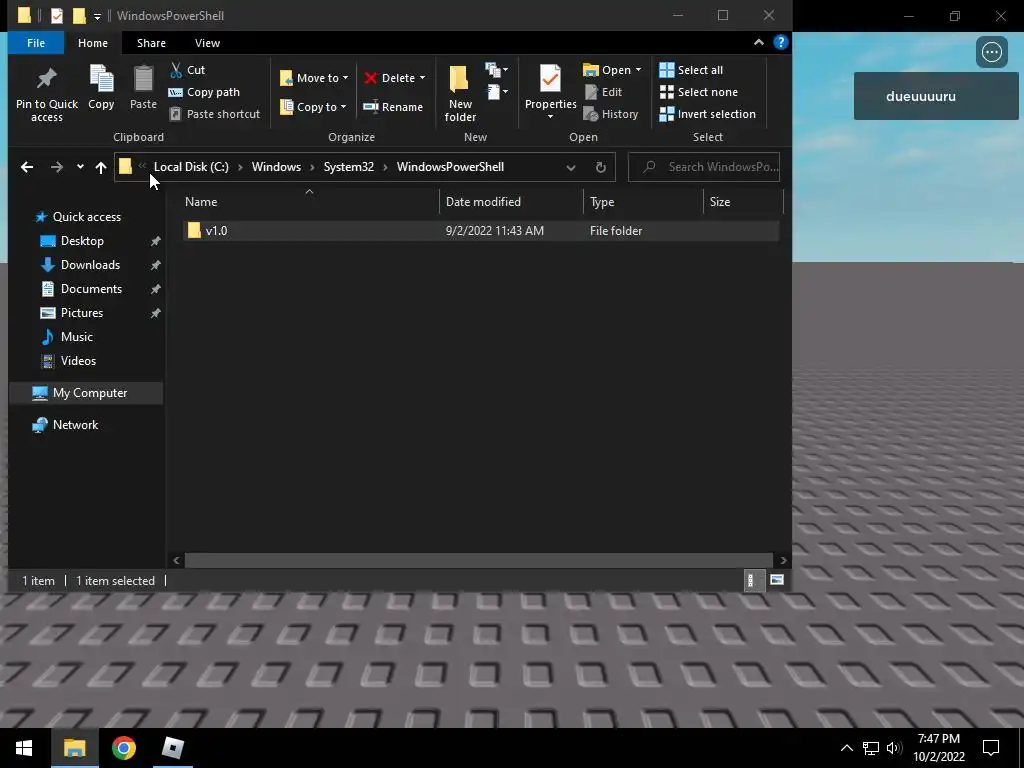The width and height of the screenshot is (1024, 768).
Task: Open Delete options arrow
Action: pyautogui.click(x=423, y=78)
